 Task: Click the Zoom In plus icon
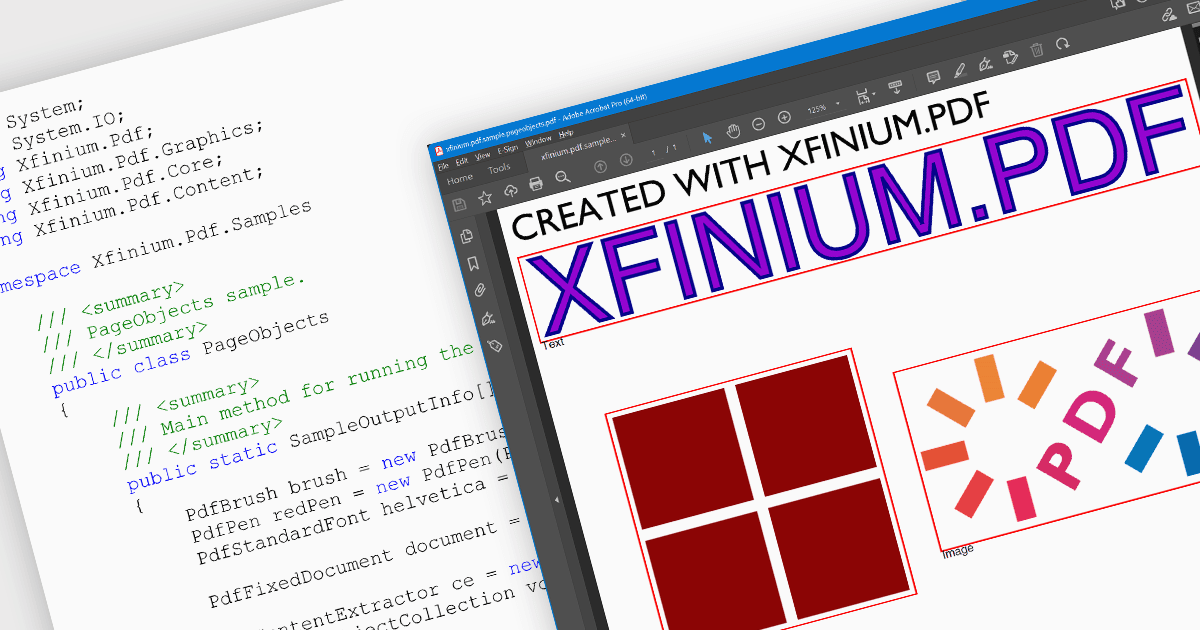[784, 117]
